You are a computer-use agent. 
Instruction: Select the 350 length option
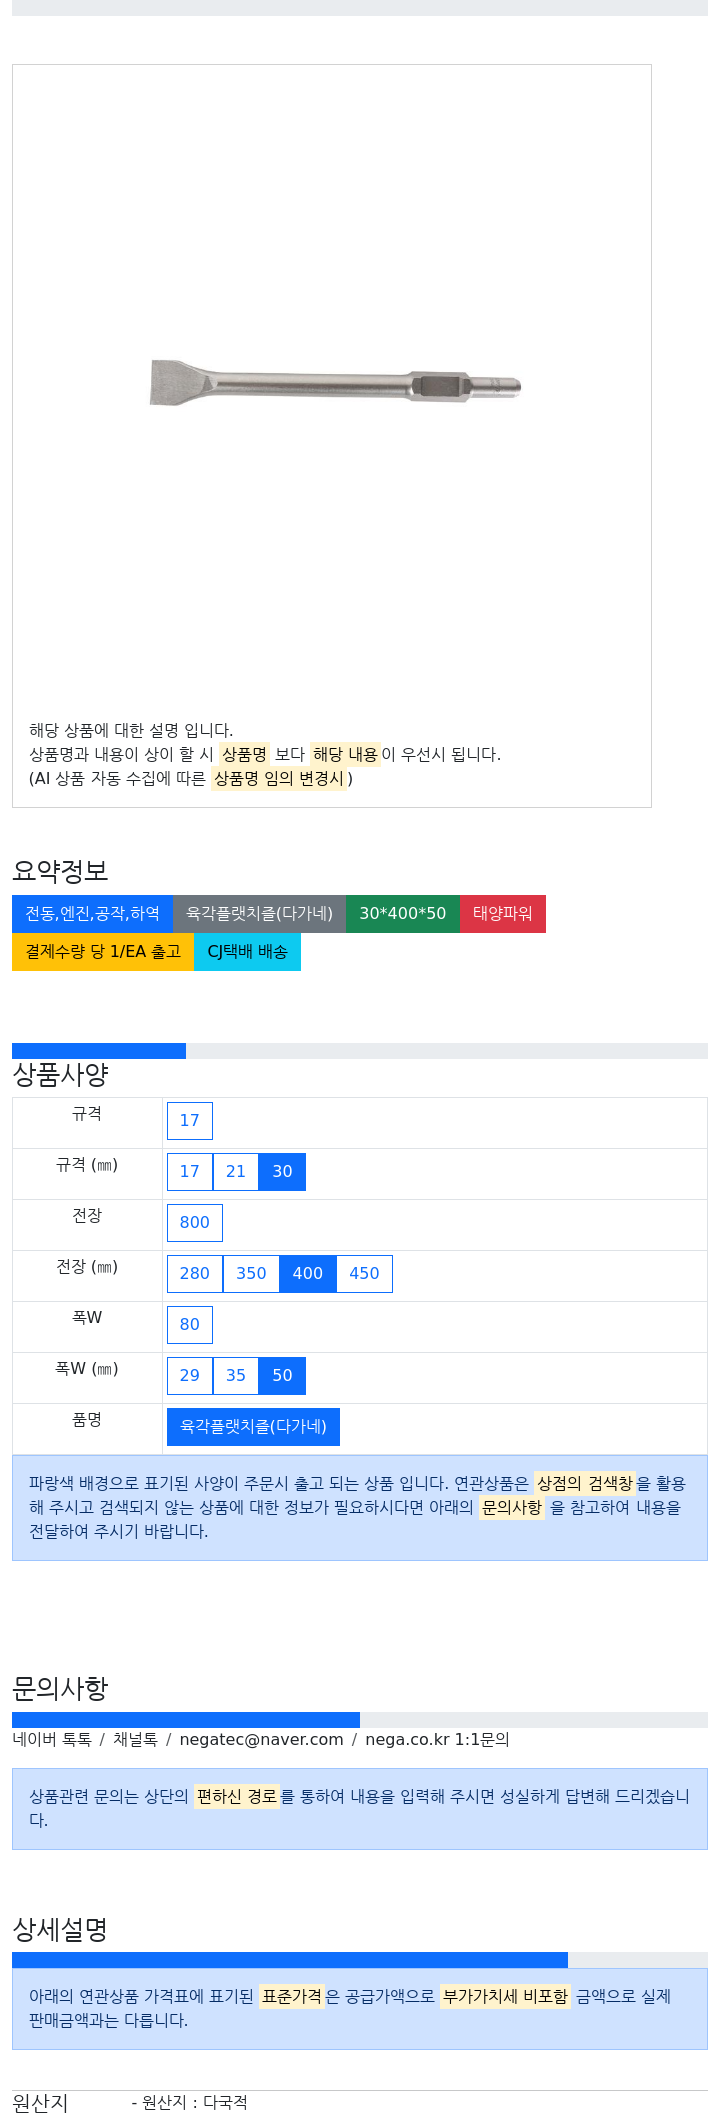[x=251, y=1273]
